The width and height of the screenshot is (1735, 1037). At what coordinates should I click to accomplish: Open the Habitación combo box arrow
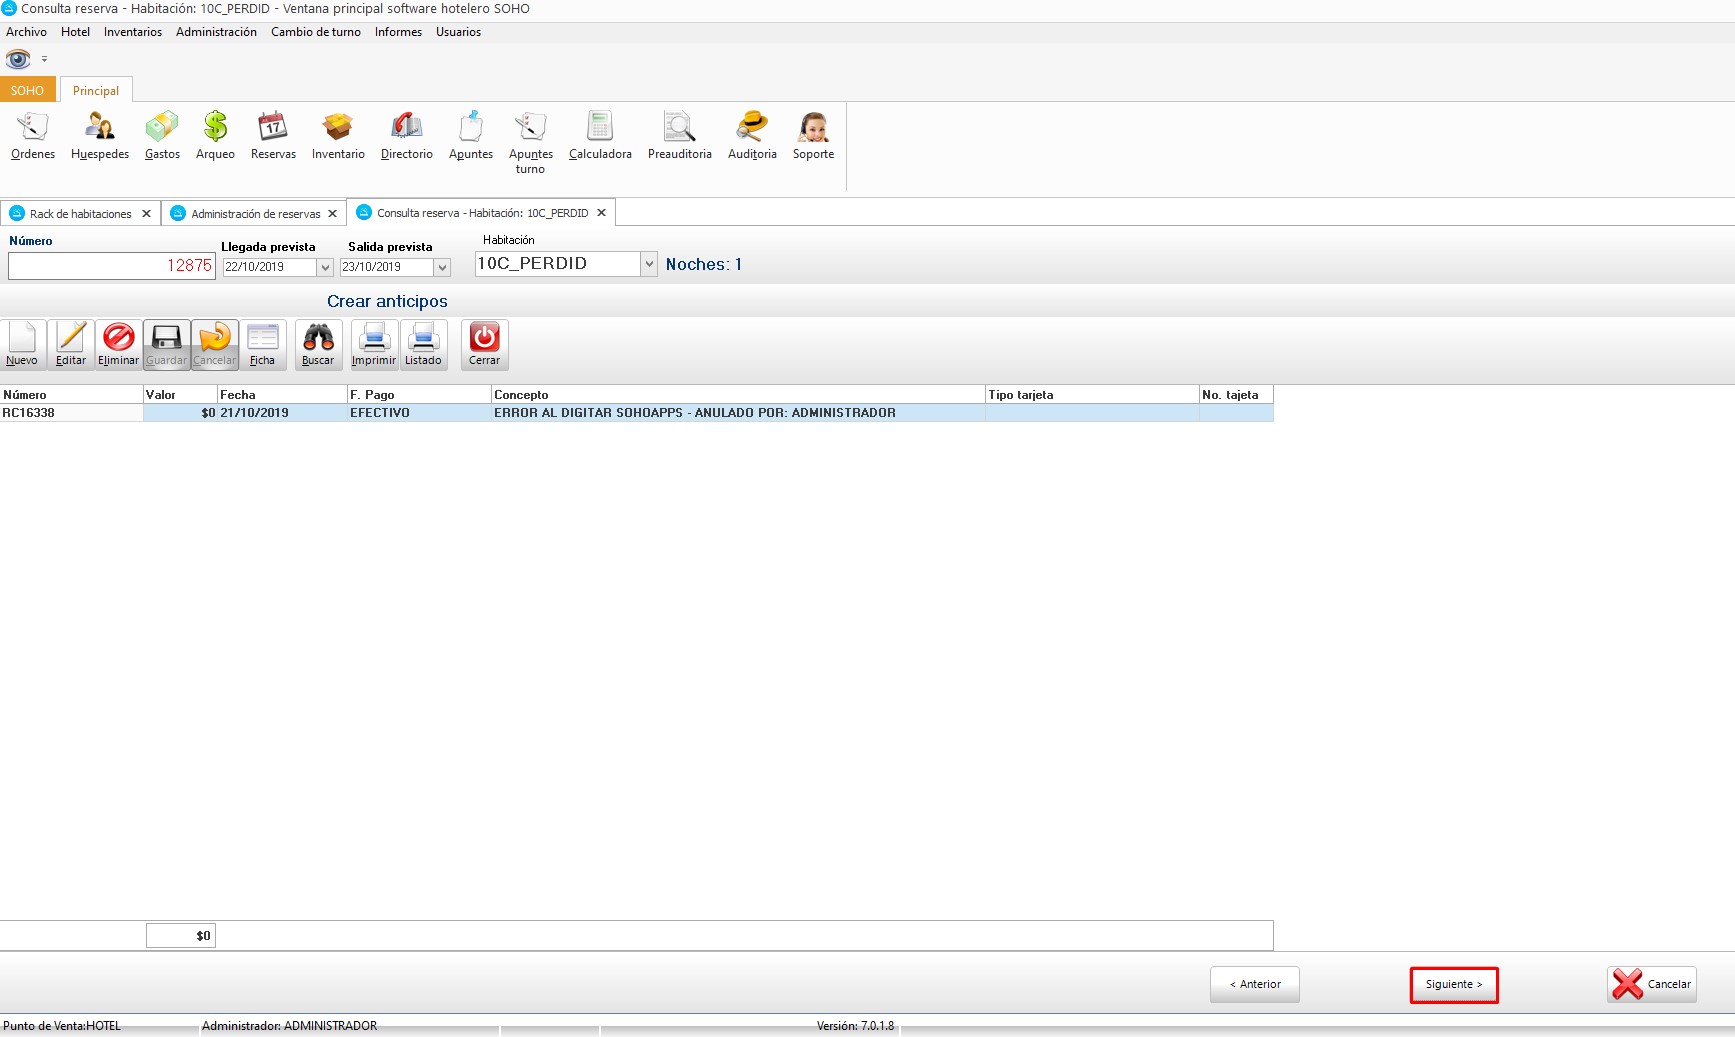[649, 264]
